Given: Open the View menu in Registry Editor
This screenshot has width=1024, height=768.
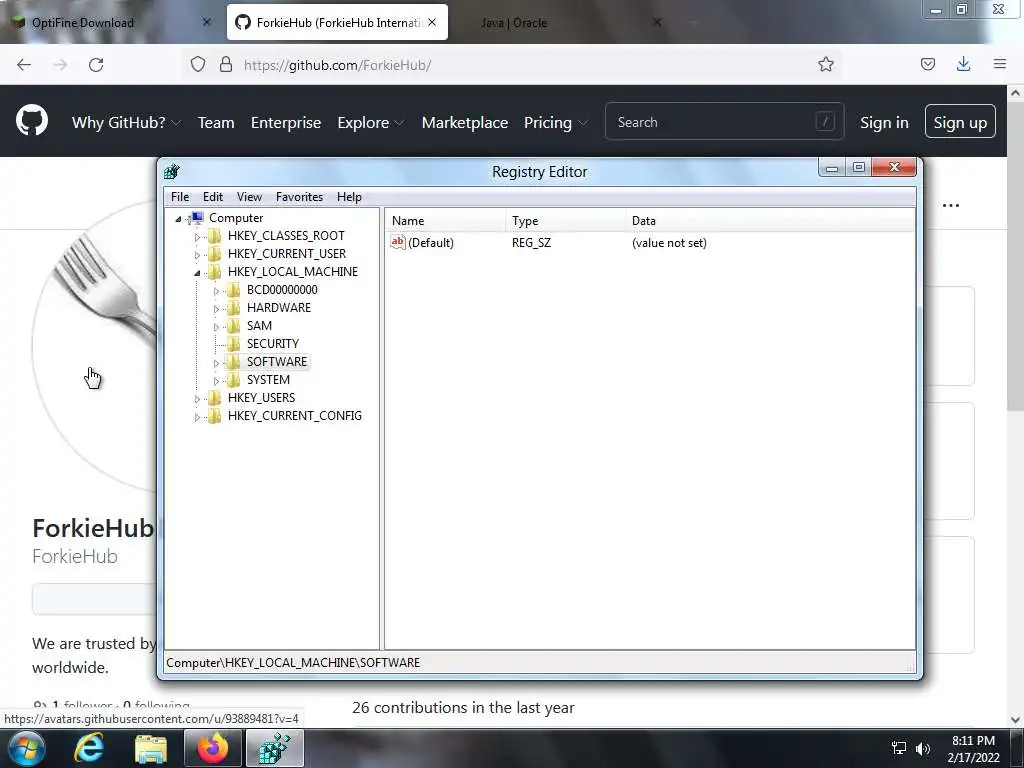Looking at the screenshot, I should click(249, 197).
